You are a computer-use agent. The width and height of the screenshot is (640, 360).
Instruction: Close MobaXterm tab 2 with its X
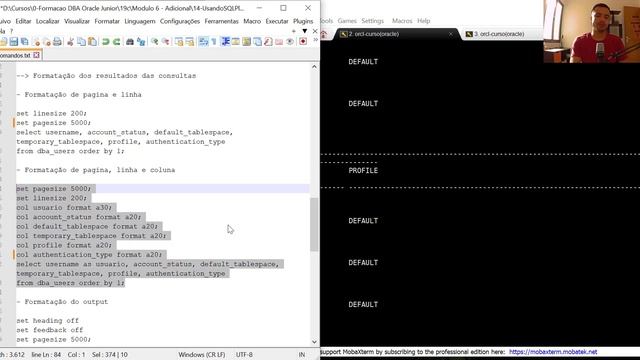pos(450,34)
